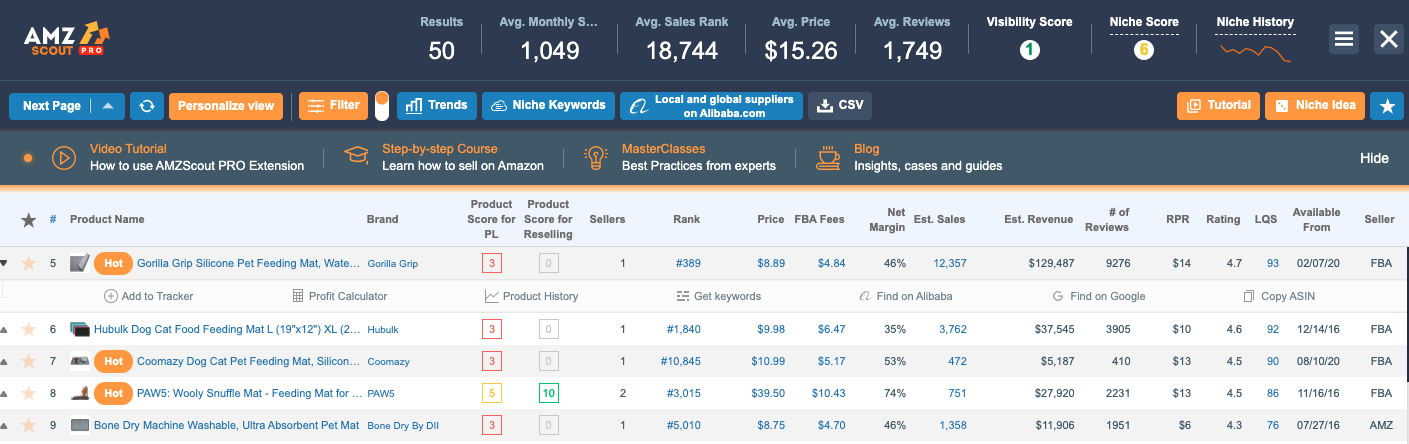Play the Video Tutorial icon

pyautogui.click(x=63, y=158)
